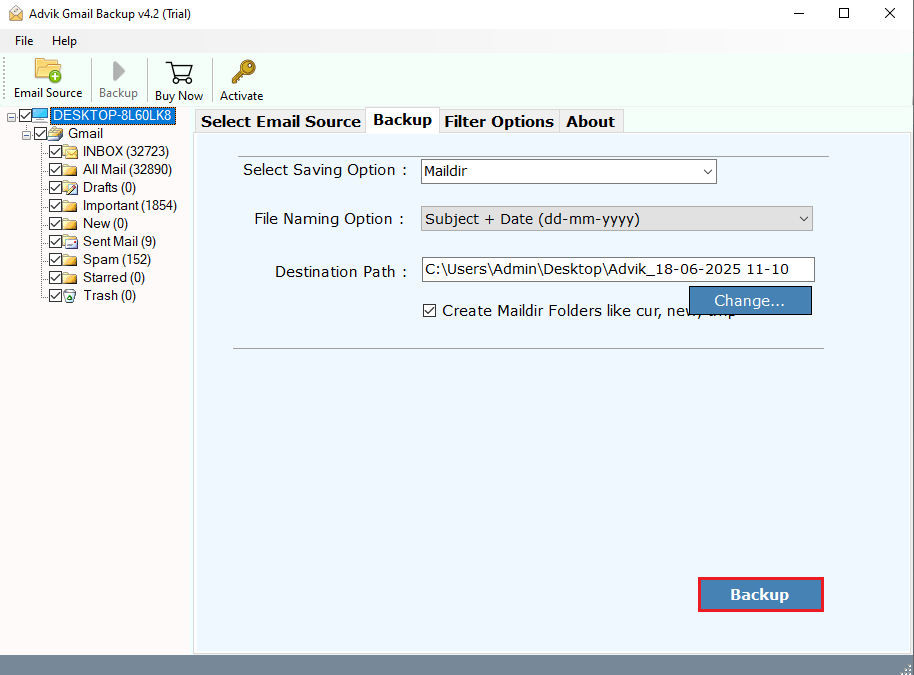Click the Change... destination button

click(x=750, y=300)
